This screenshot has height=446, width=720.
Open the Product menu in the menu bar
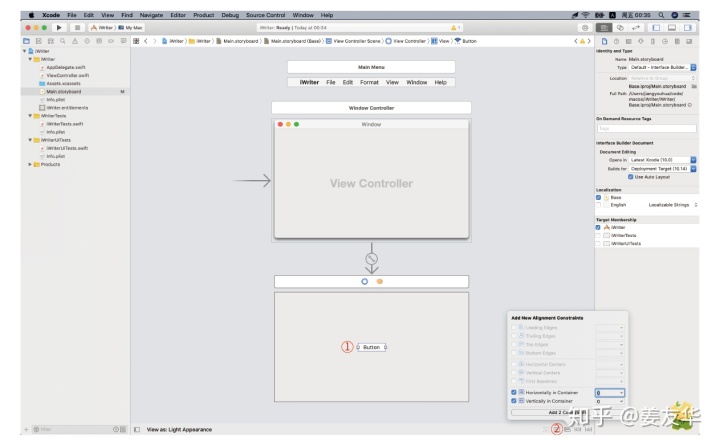[203, 15]
